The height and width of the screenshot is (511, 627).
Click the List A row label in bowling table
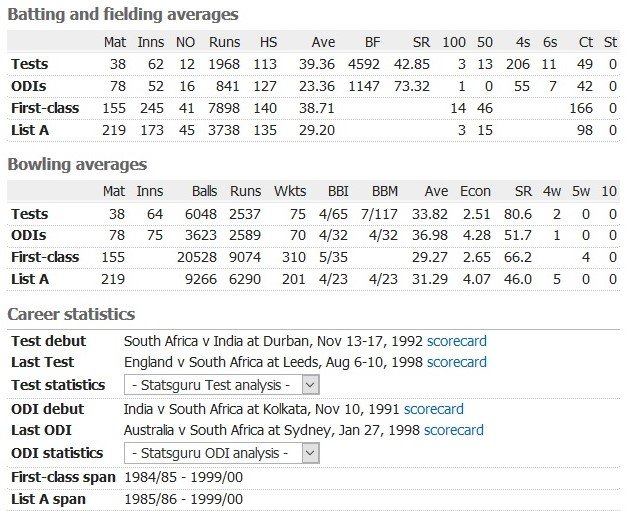click(x=30, y=279)
